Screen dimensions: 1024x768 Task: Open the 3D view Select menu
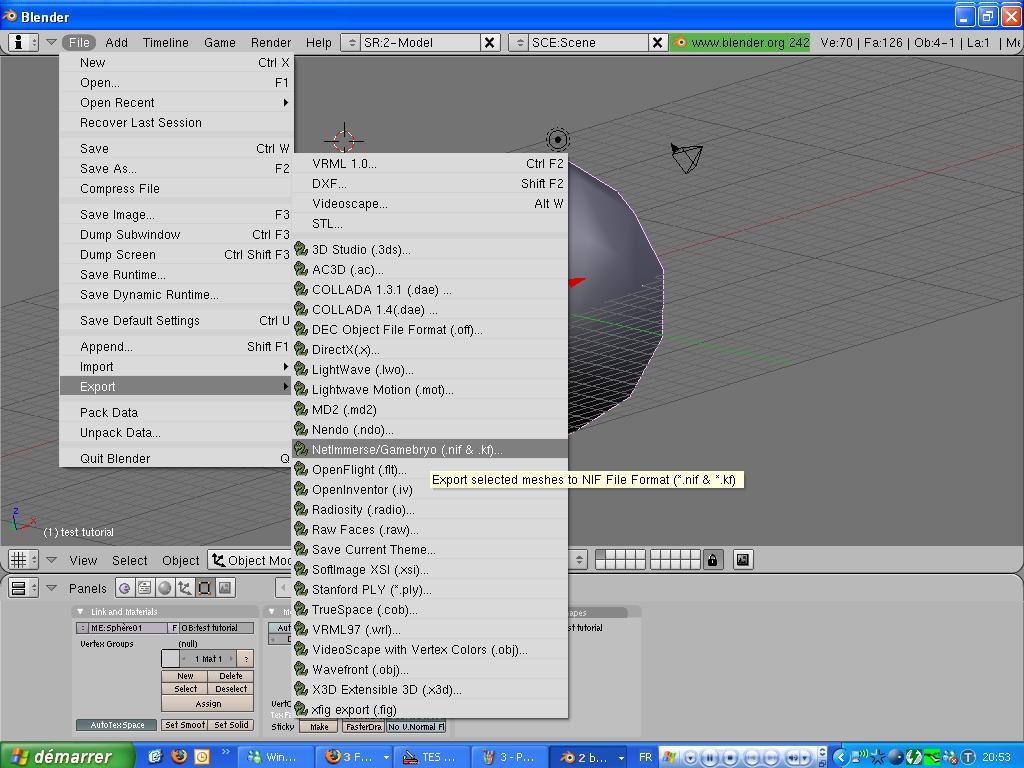point(129,560)
